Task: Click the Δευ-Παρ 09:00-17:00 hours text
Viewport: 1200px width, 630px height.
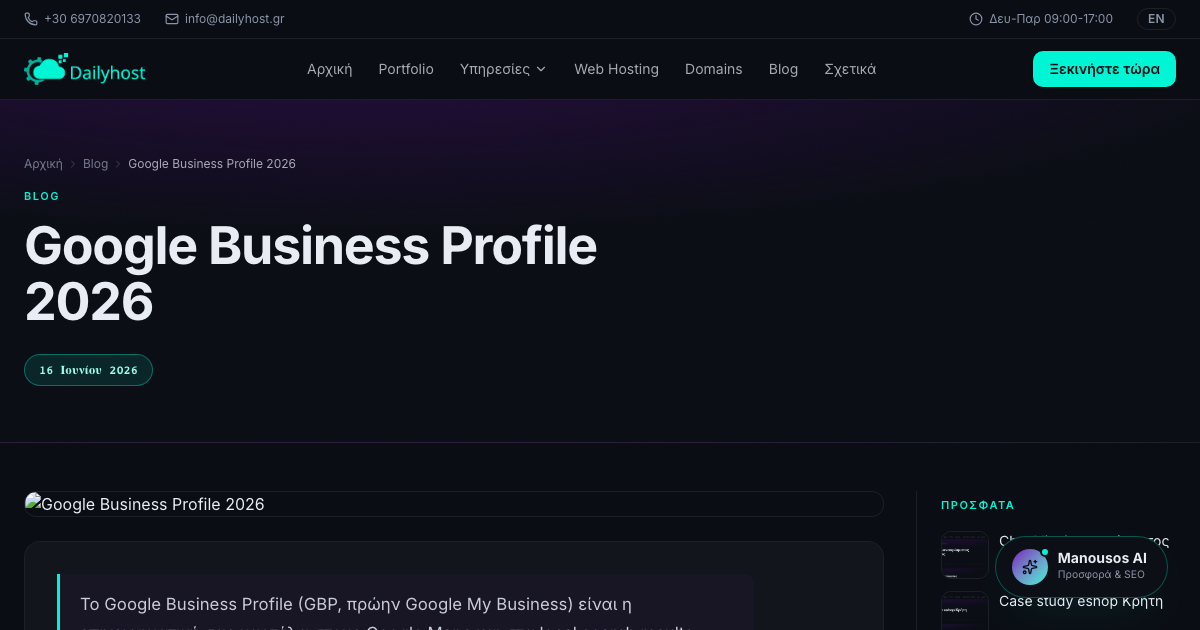Action: (x=1051, y=19)
